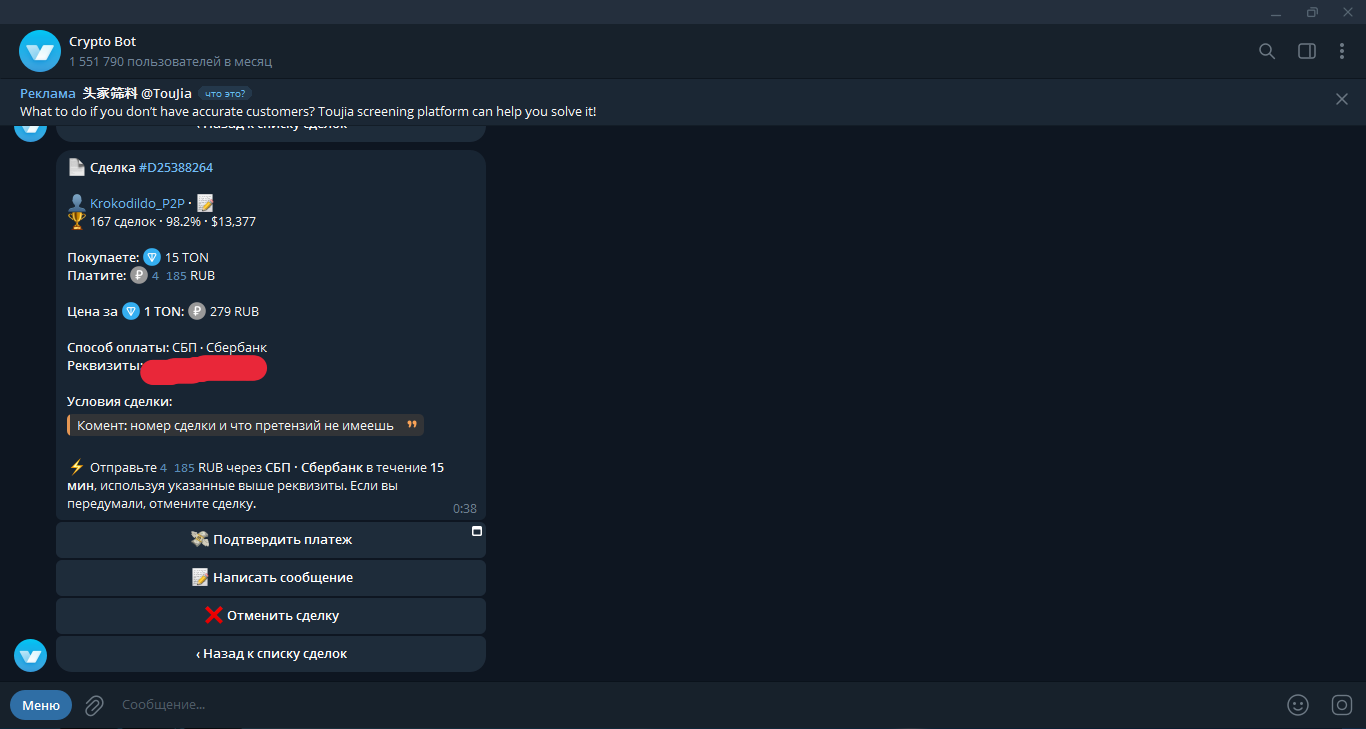Image resolution: width=1366 pixels, height=729 pixels.
Task: Click the document icon before Сделка
Action: pos(77,167)
